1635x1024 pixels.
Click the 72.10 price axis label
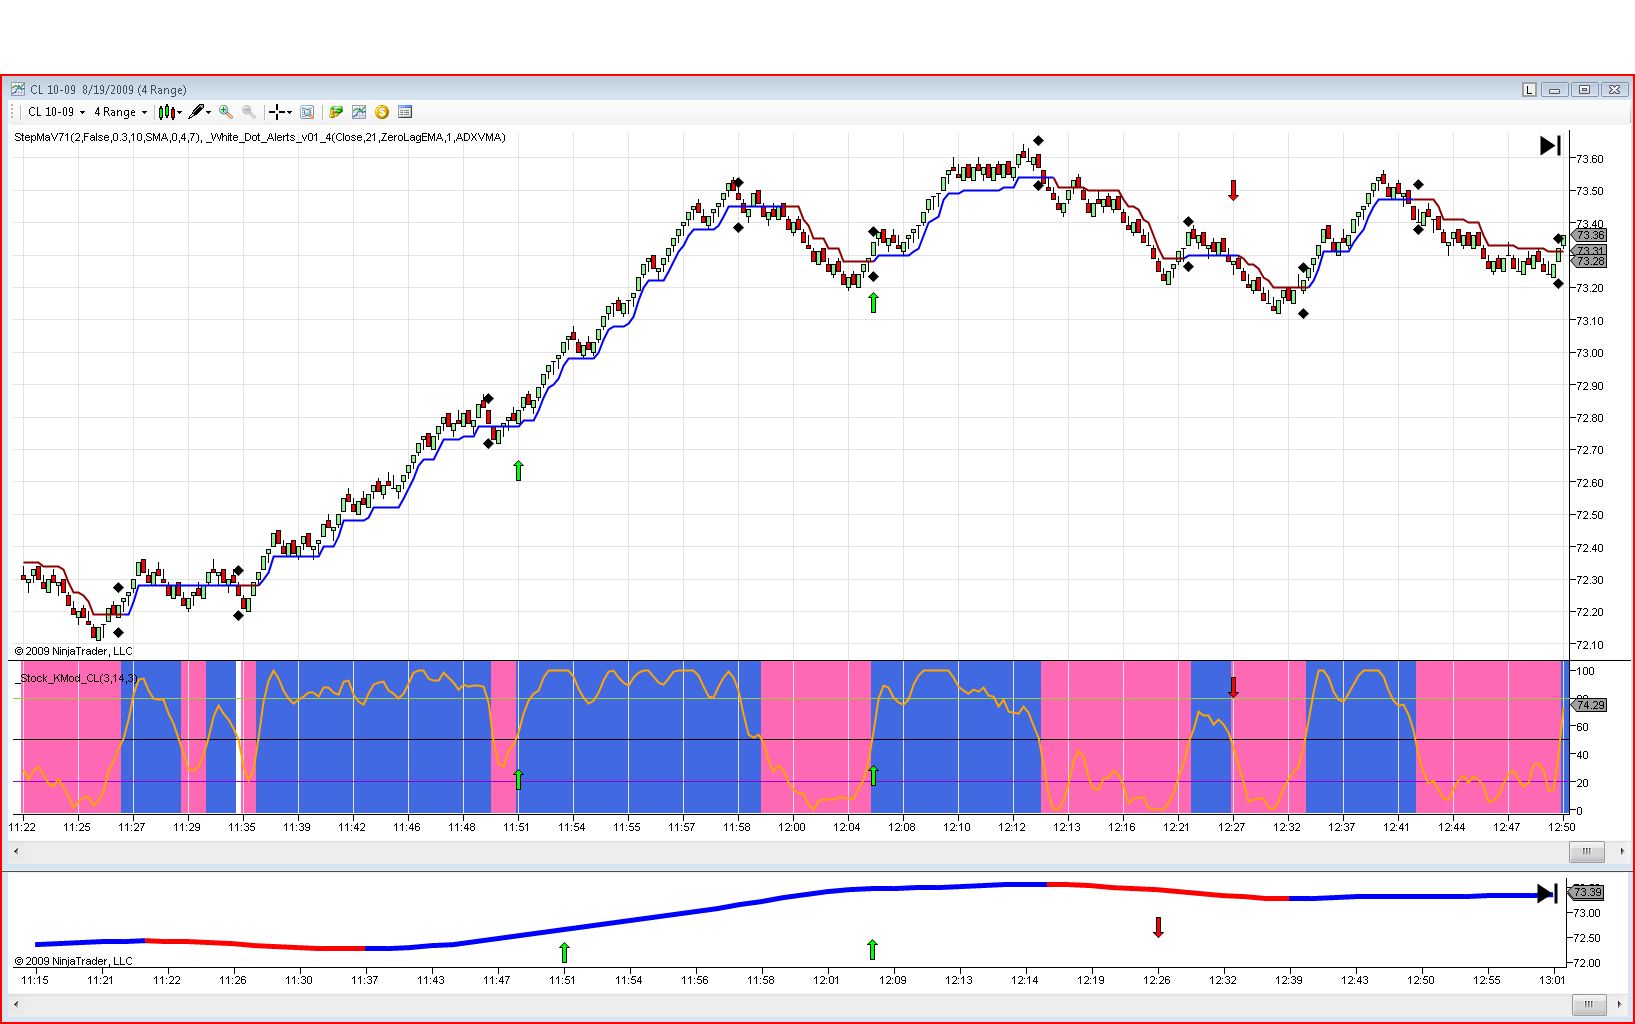tap(1589, 645)
